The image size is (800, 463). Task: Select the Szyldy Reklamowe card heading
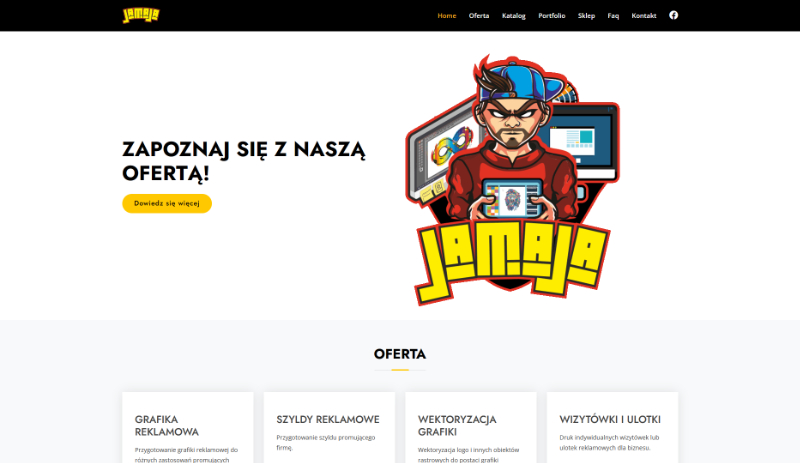tap(328, 419)
